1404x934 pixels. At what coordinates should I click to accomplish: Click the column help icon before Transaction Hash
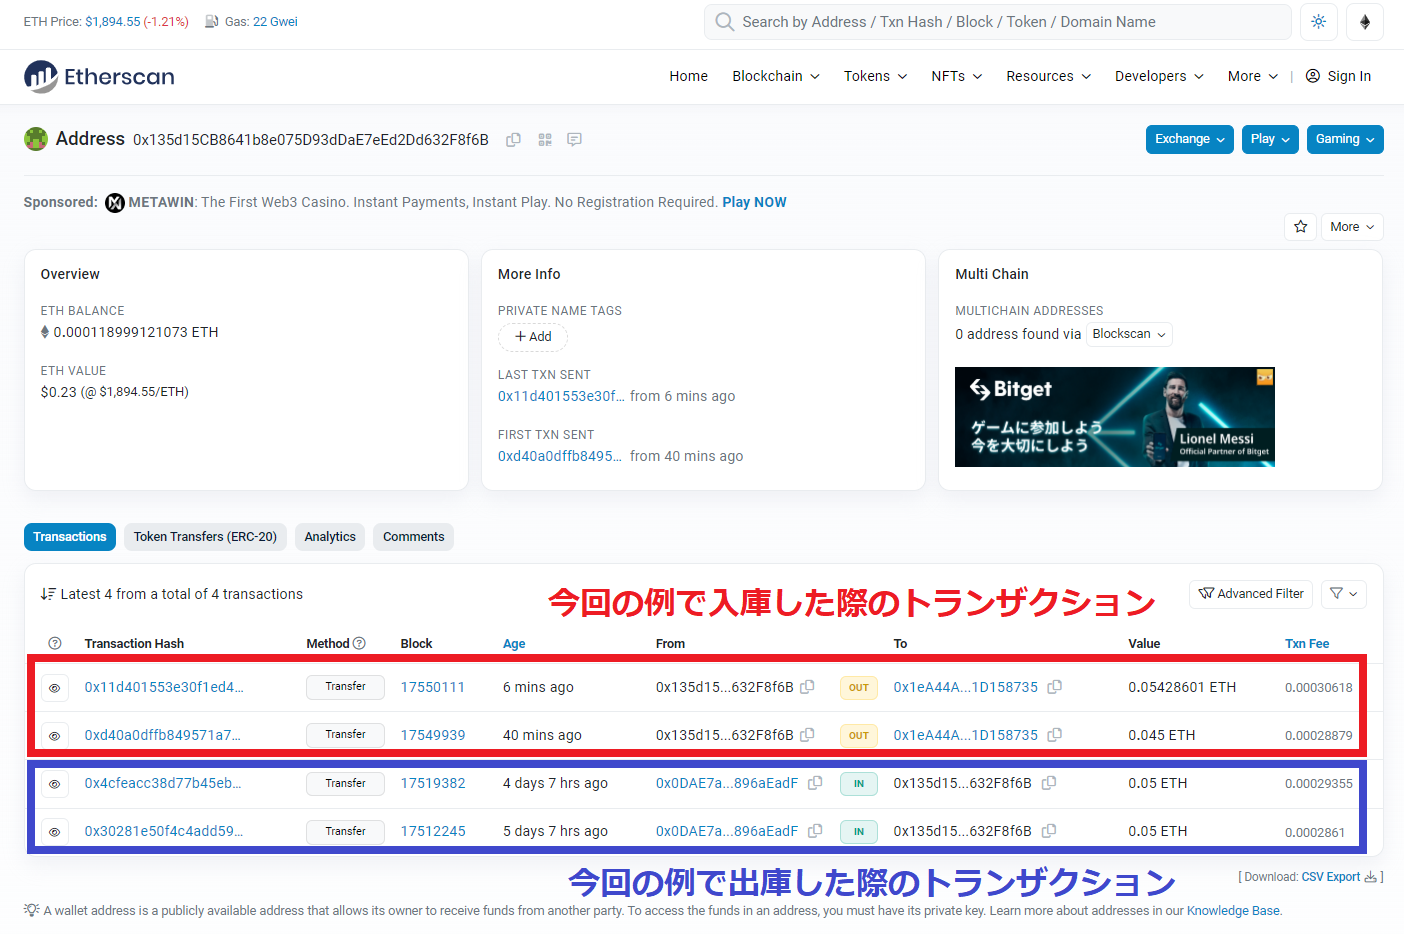click(55, 643)
